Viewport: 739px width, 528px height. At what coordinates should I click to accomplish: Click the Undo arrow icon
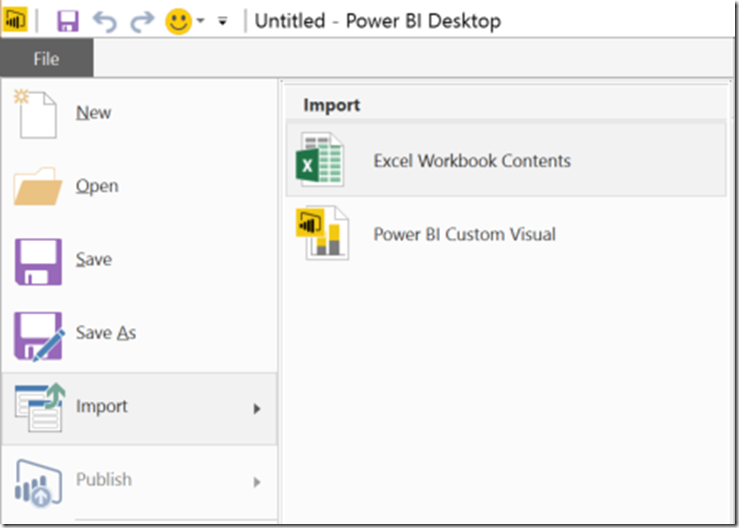[105, 21]
